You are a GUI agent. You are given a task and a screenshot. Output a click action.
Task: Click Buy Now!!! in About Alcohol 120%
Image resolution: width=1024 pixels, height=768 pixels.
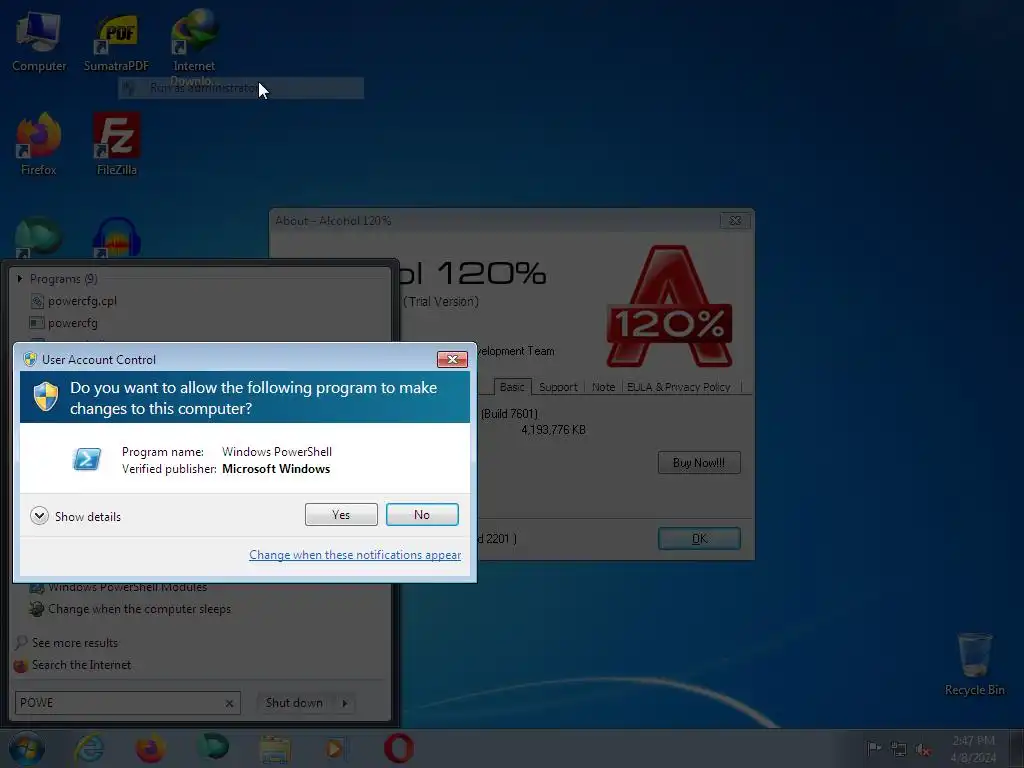click(x=699, y=462)
